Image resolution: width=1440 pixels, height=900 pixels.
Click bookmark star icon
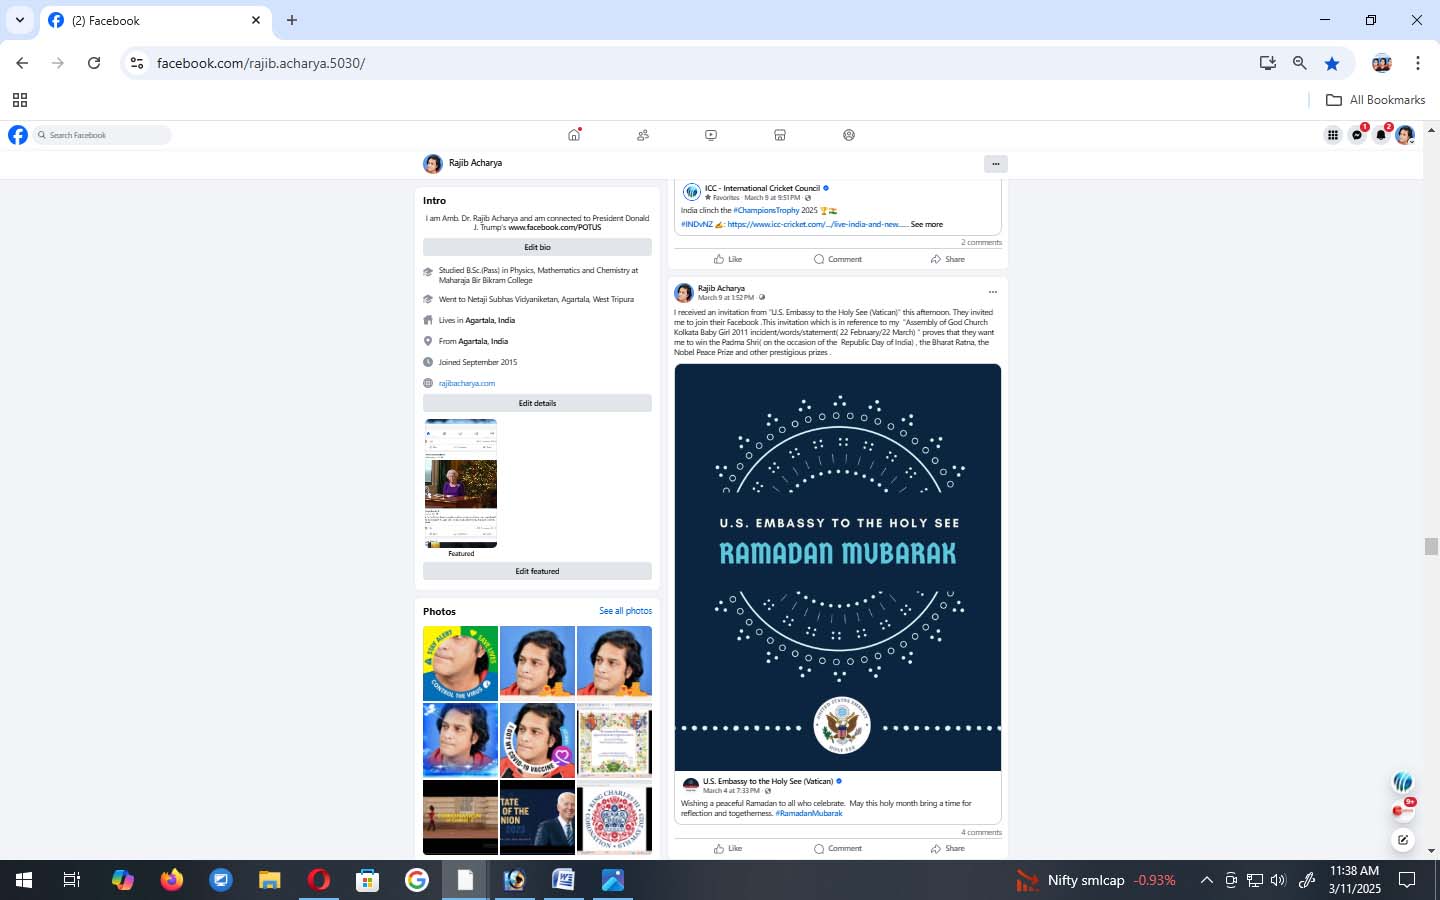tap(1332, 63)
